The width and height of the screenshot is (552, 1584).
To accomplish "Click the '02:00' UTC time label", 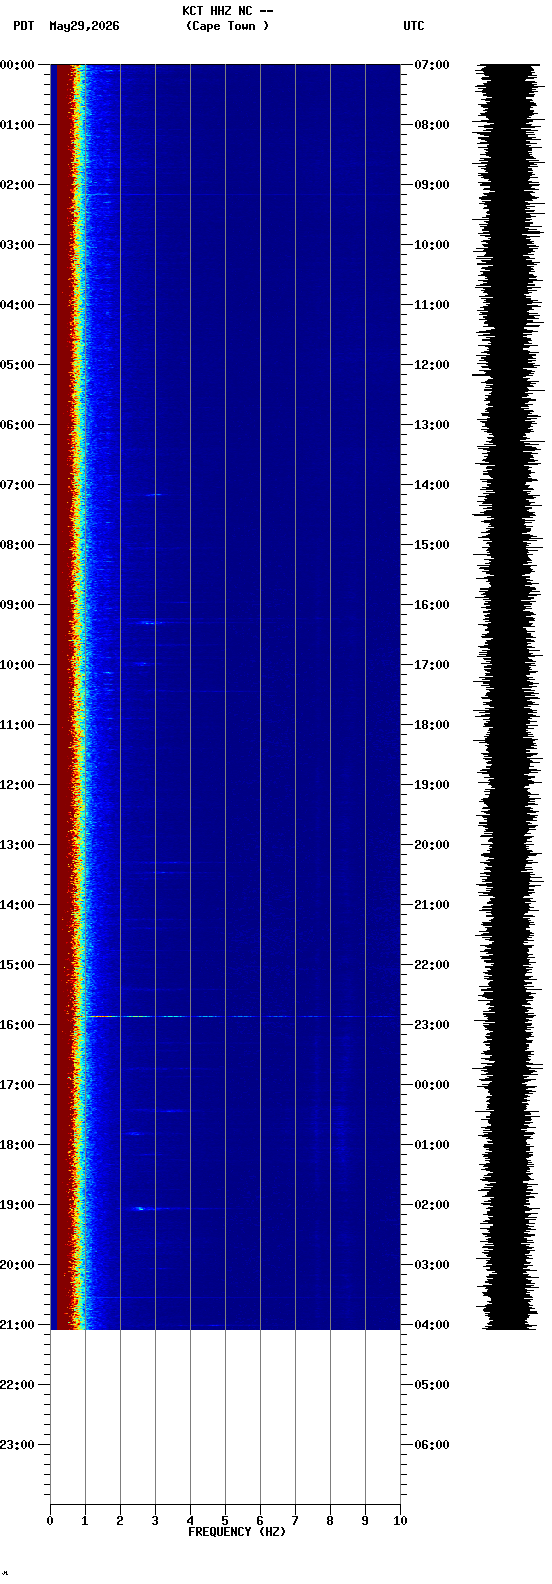I will (432, 1205).
